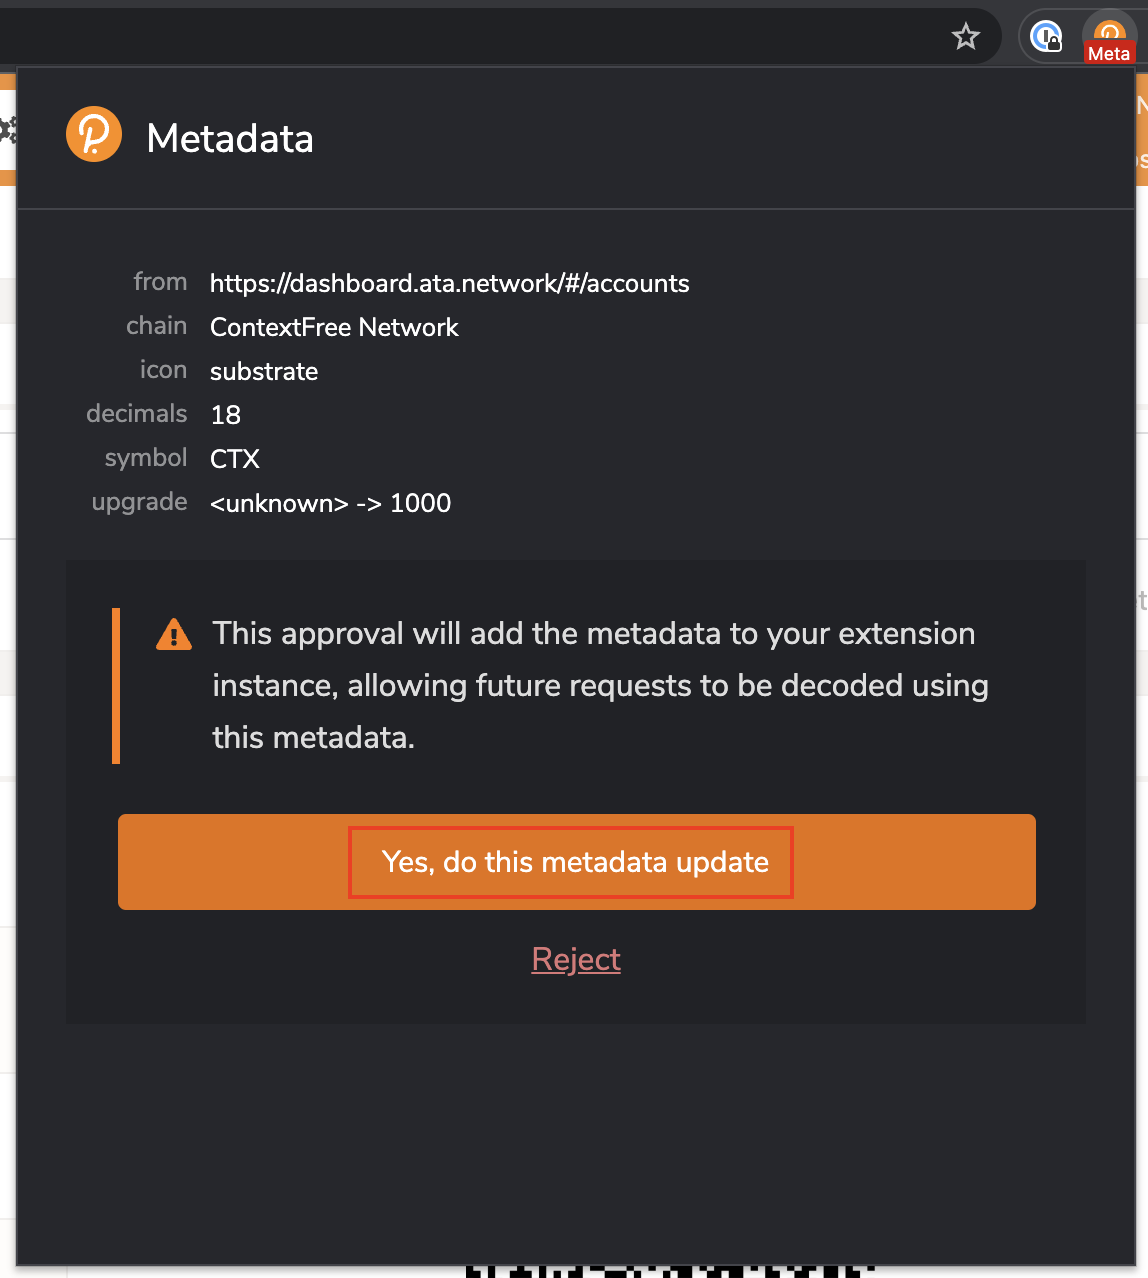Click the "from" field label
Screen dimensions: 1148x1278
coord(160,282)
